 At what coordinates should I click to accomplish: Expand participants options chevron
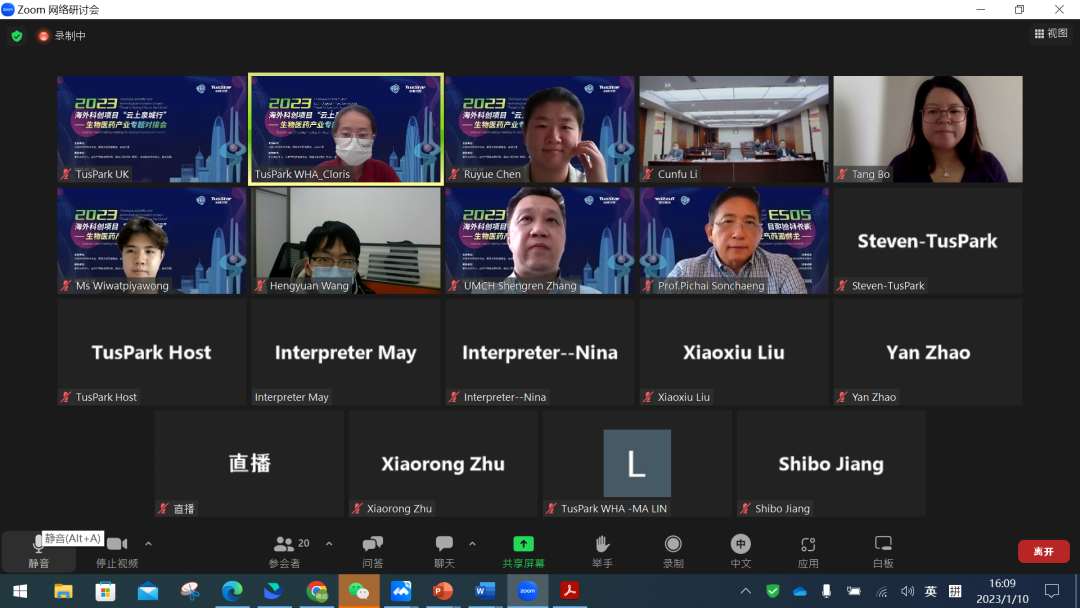[x=329, y=544]
